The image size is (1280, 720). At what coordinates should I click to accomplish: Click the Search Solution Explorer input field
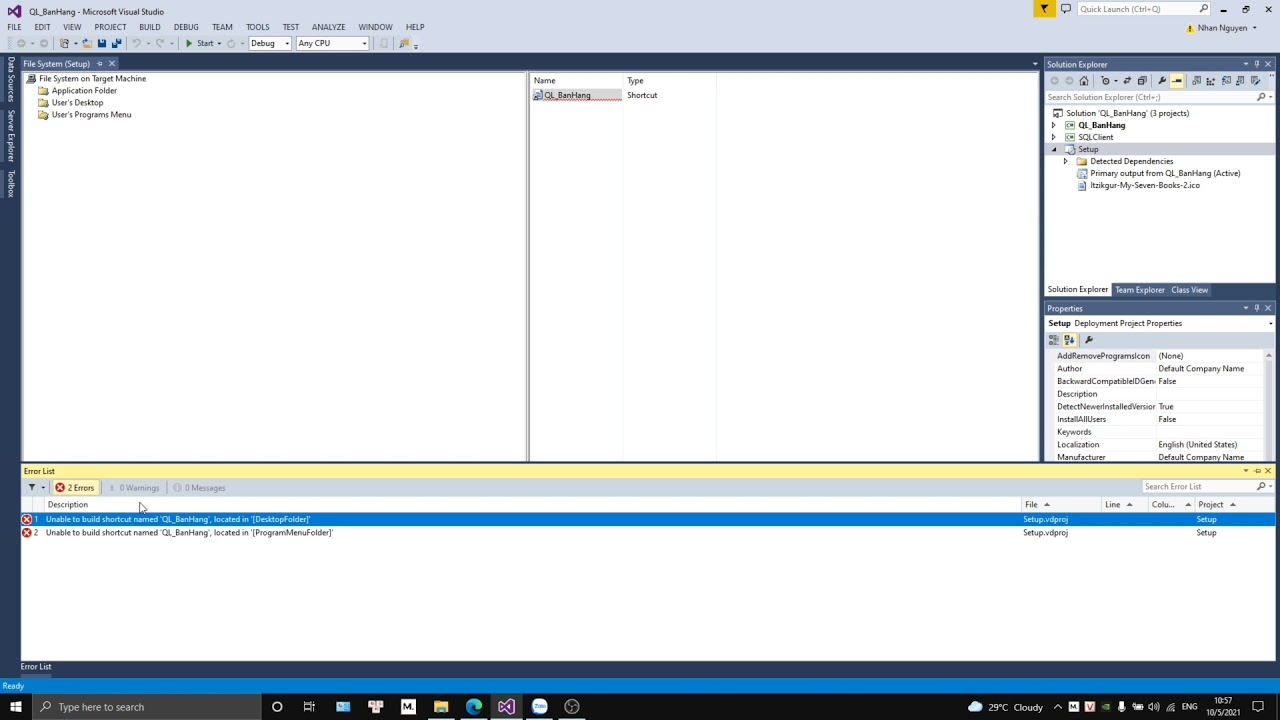(x=1149, y=97)
